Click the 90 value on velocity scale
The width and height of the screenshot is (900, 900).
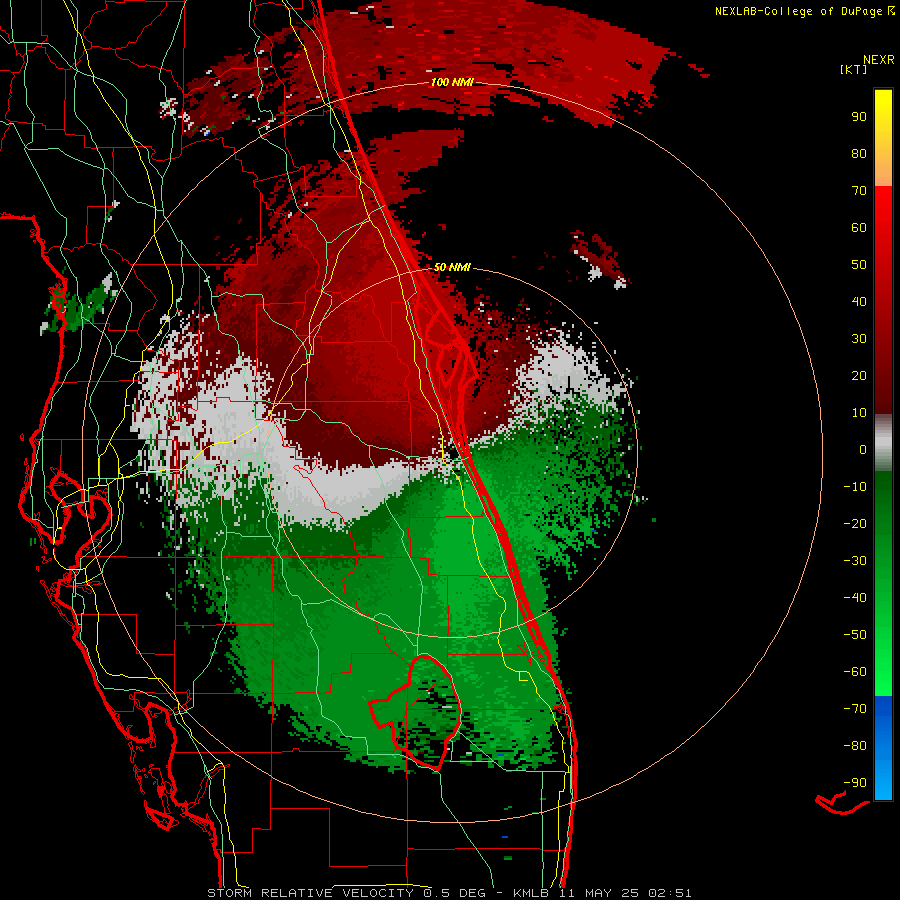point(859,117)
